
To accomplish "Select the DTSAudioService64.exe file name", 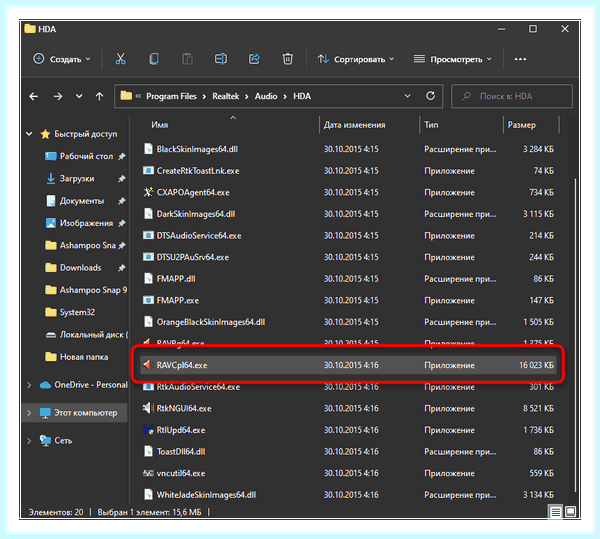I will coord(199,235).
